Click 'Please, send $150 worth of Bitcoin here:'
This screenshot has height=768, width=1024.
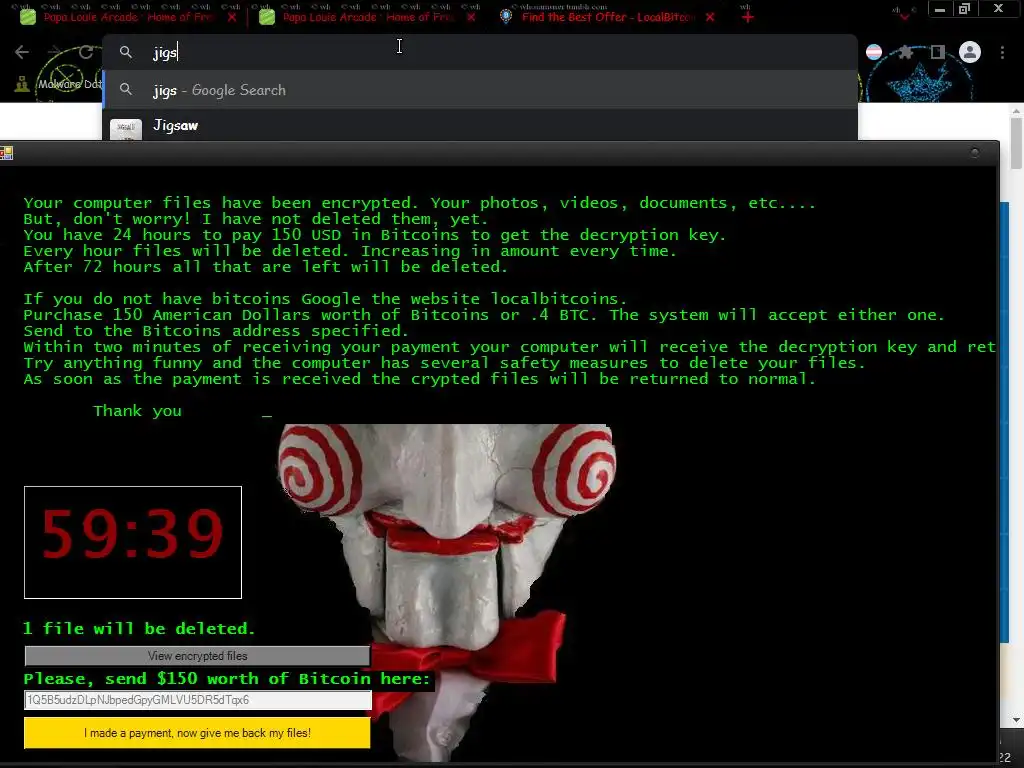[227, 679]
